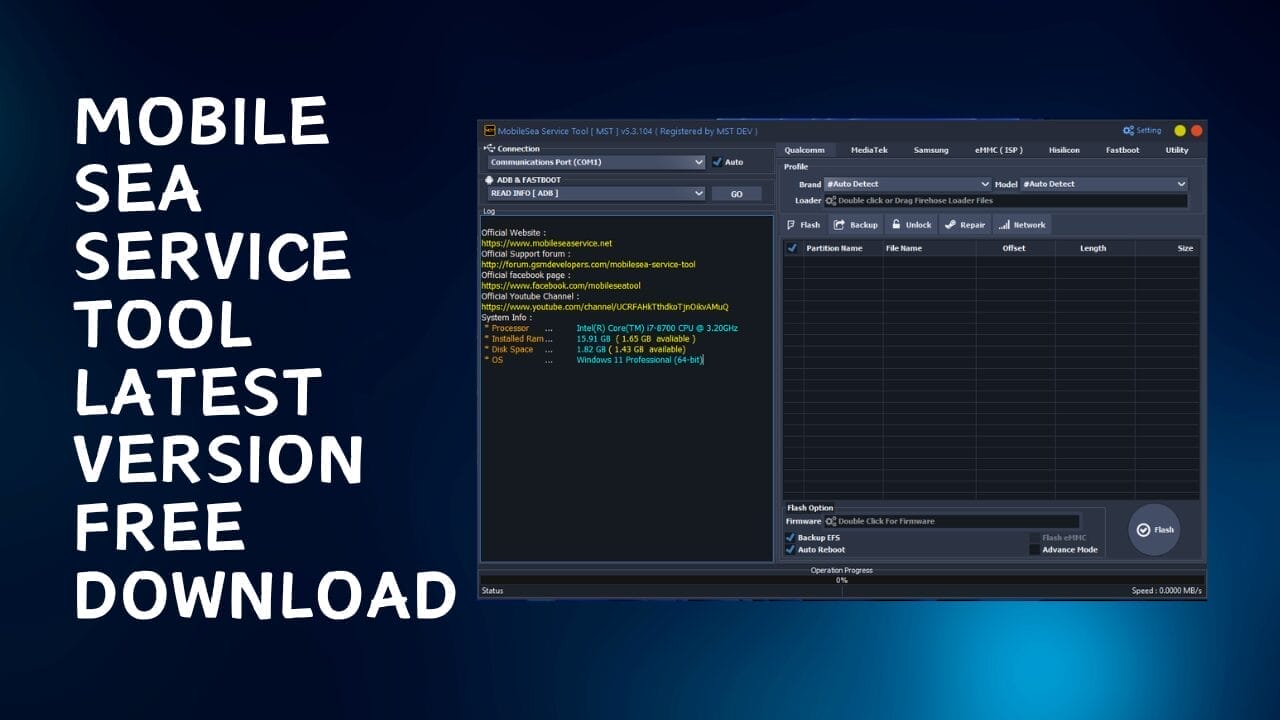Select the Repair wrench icon
This screenshot has height=720, width=1280.
950,225
